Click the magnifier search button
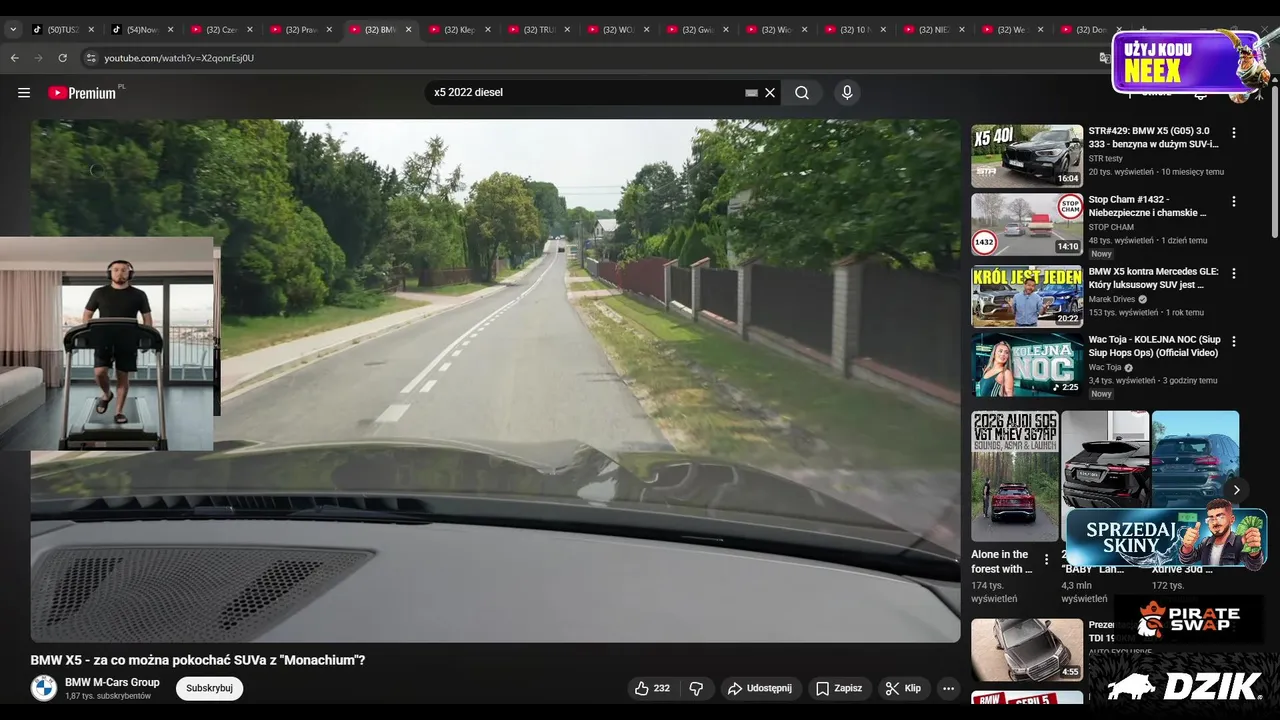 pos(802,93)
